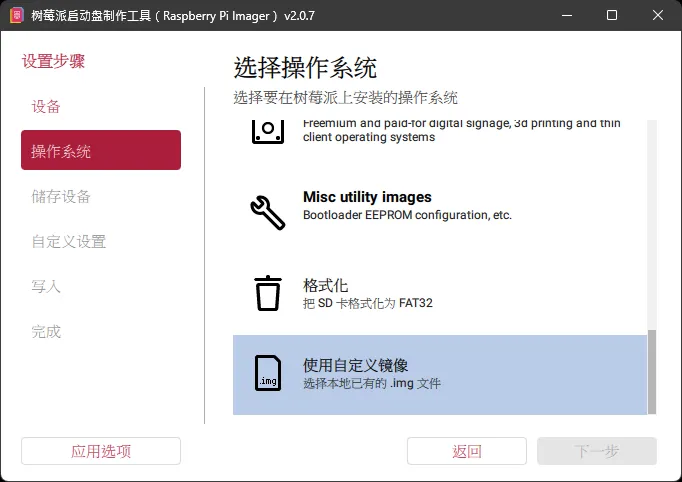Click the 返回 button

[x=467, y=451]
